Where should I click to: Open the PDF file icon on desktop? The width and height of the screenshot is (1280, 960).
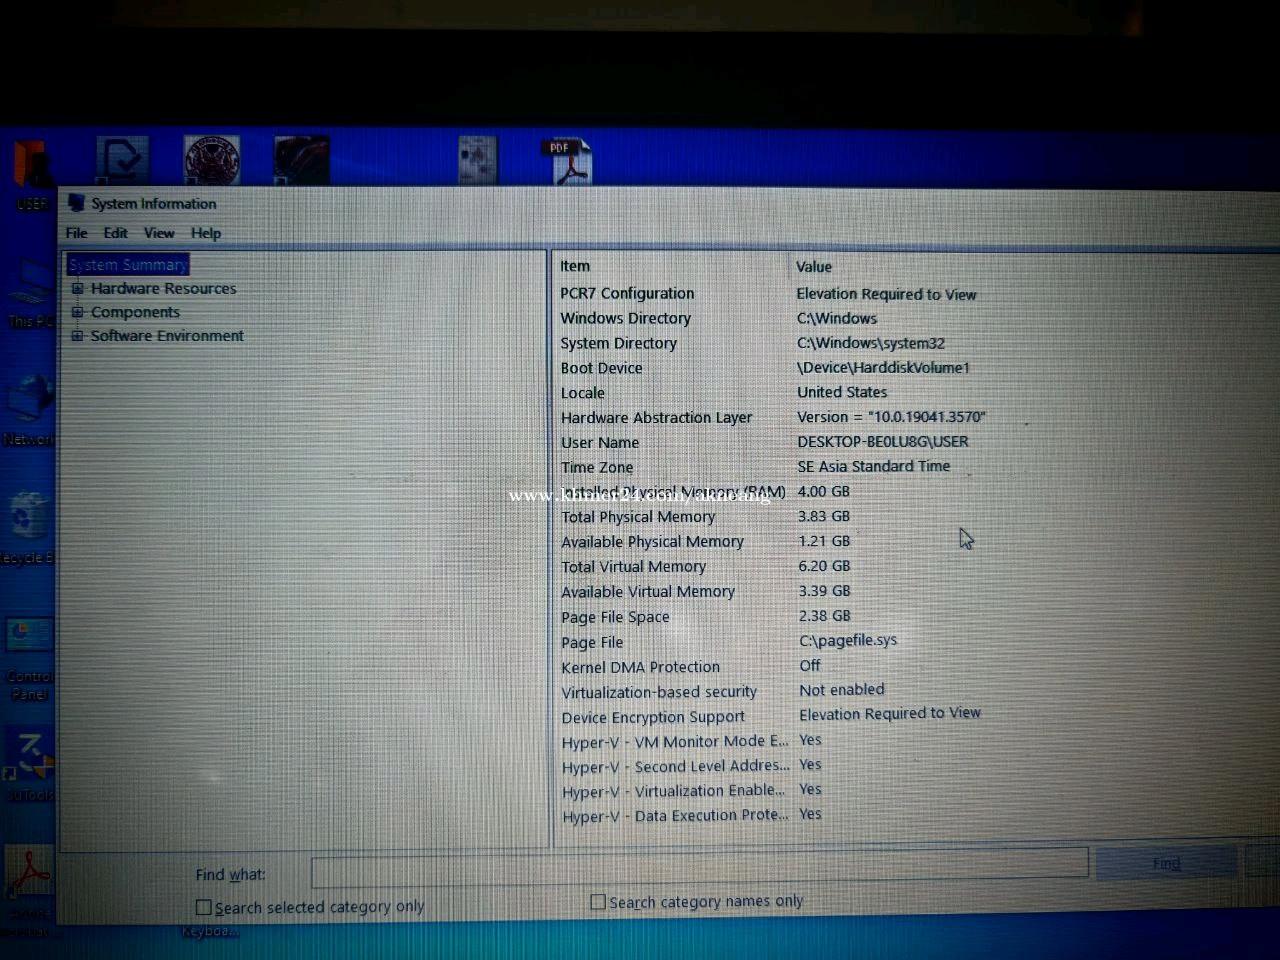click(x=568, y=161)
